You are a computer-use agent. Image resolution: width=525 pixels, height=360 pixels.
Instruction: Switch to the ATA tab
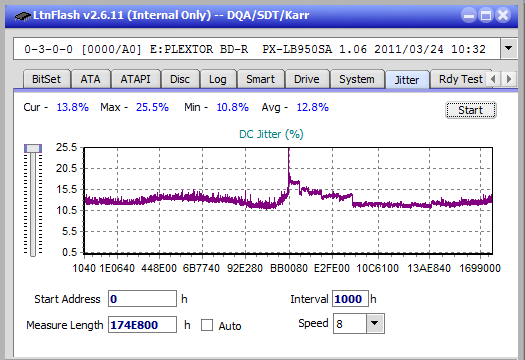tap(90, 79)
